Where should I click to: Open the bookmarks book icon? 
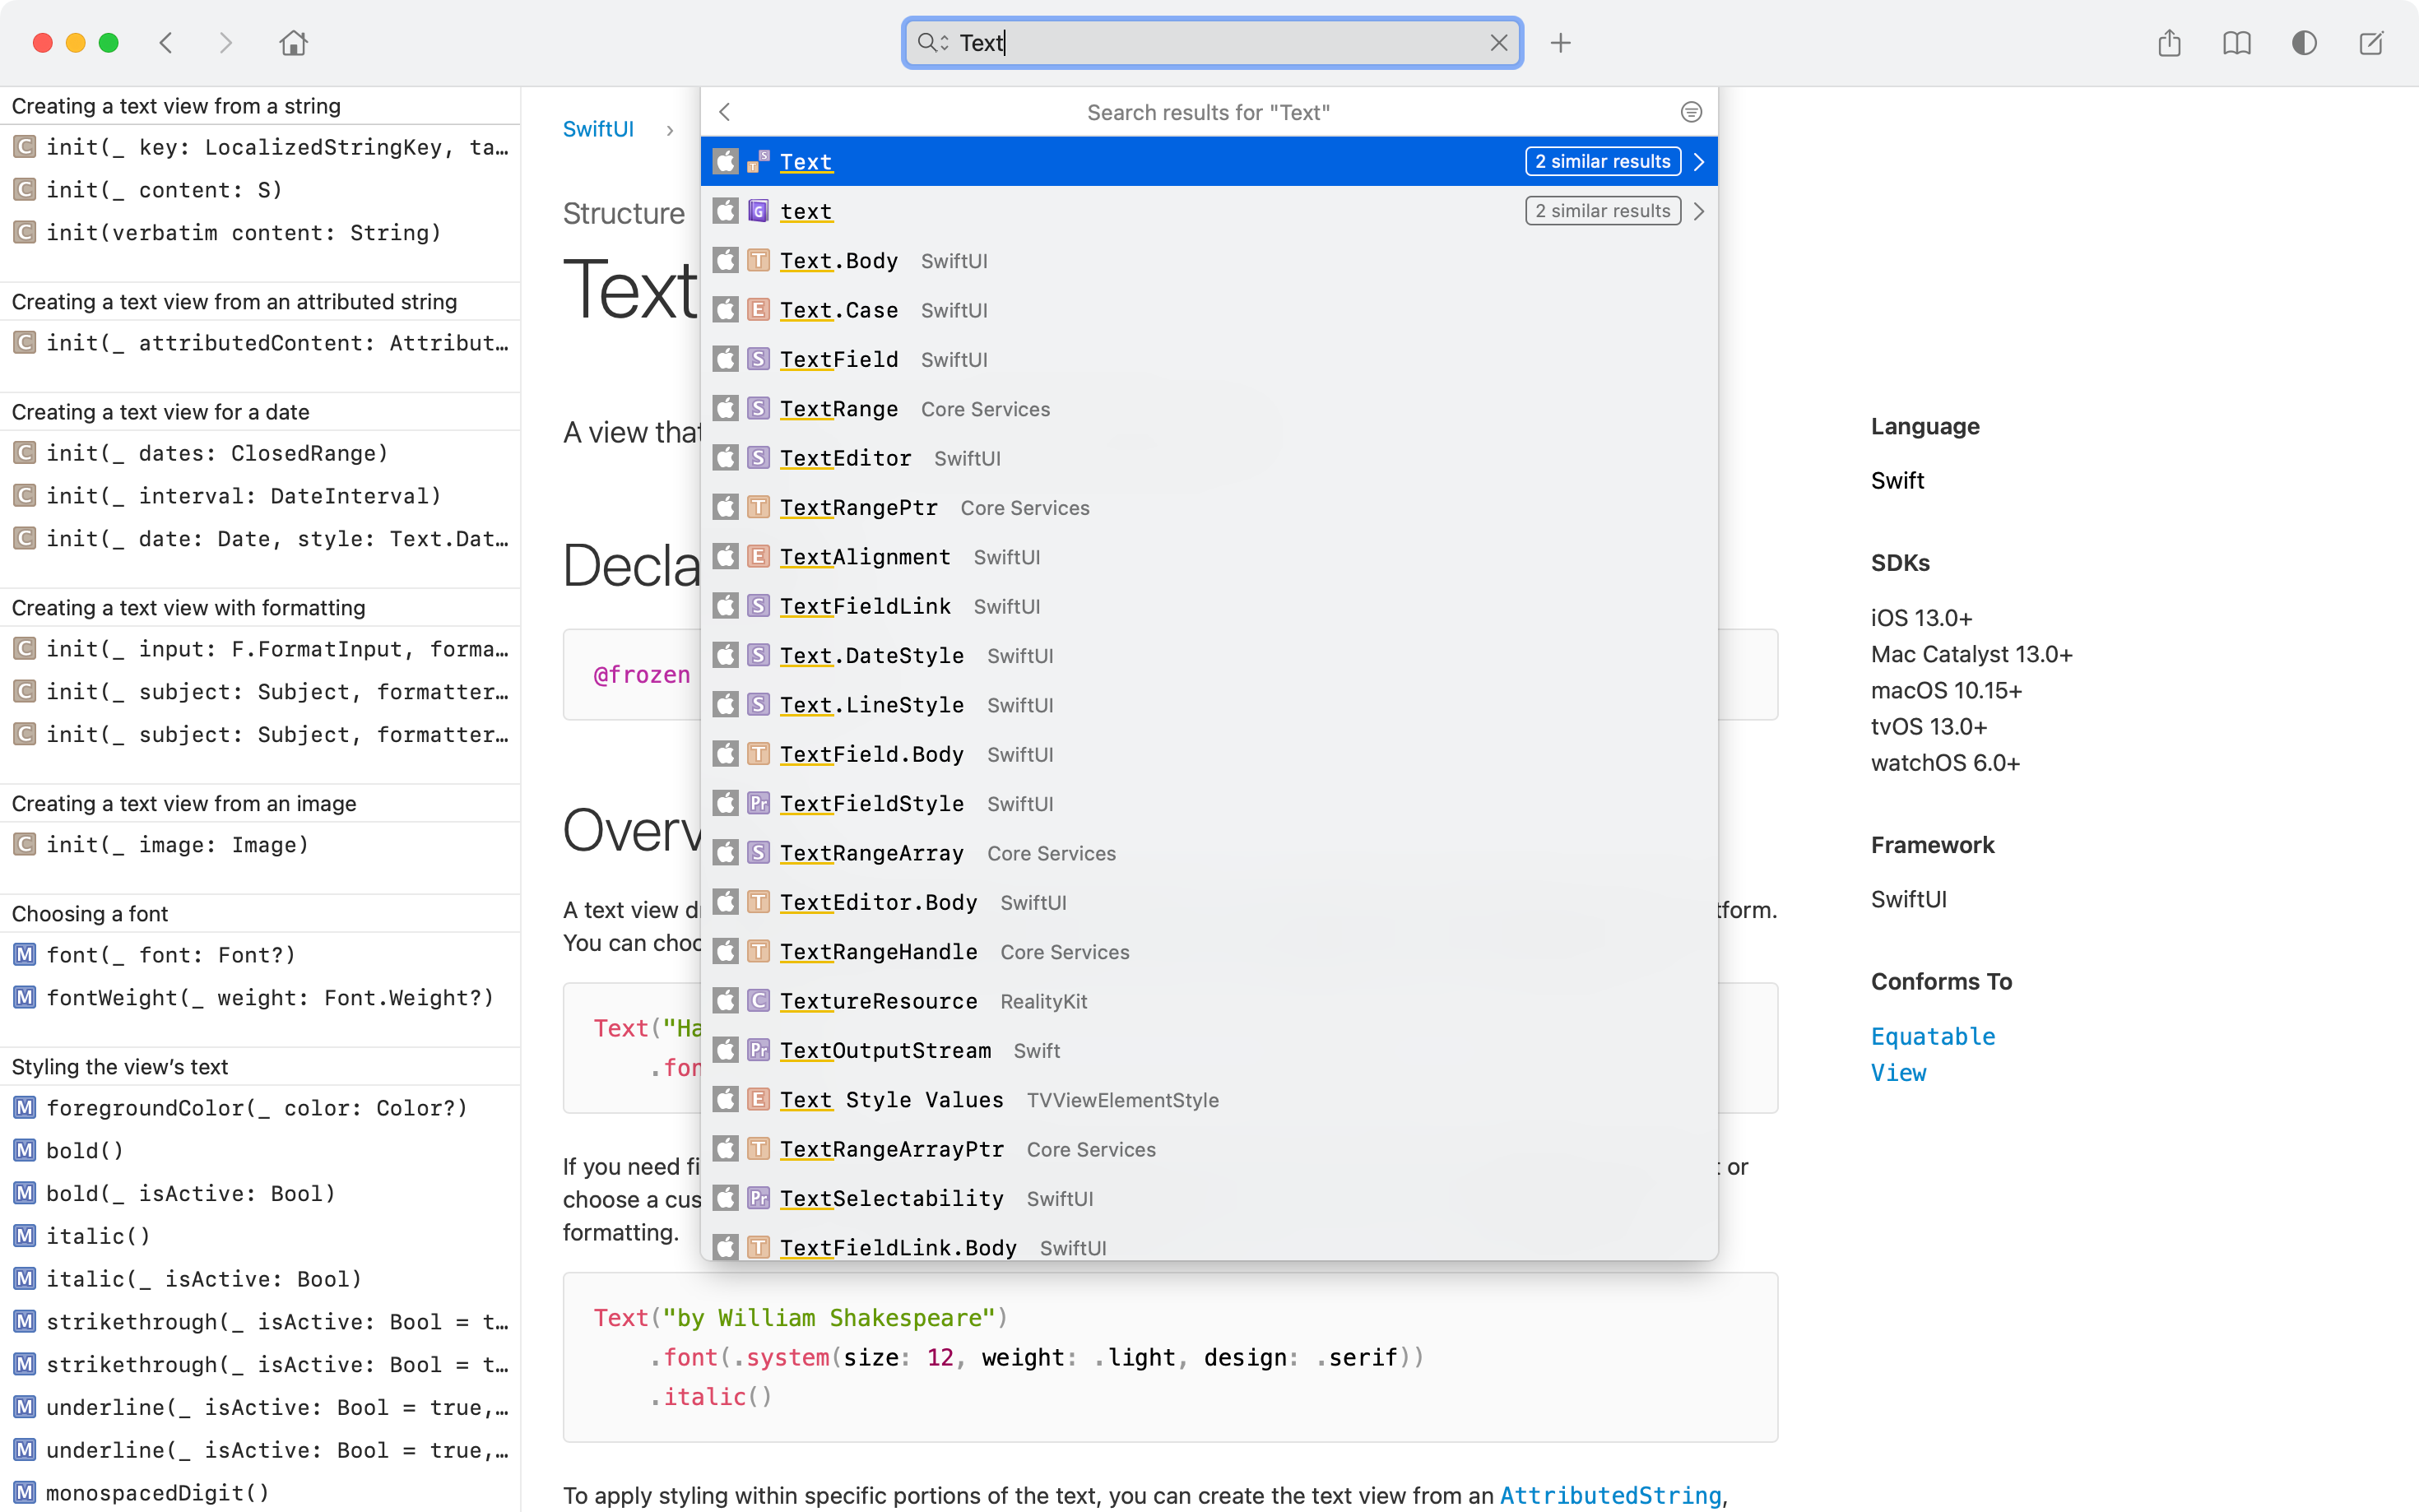click(2236, 43)
